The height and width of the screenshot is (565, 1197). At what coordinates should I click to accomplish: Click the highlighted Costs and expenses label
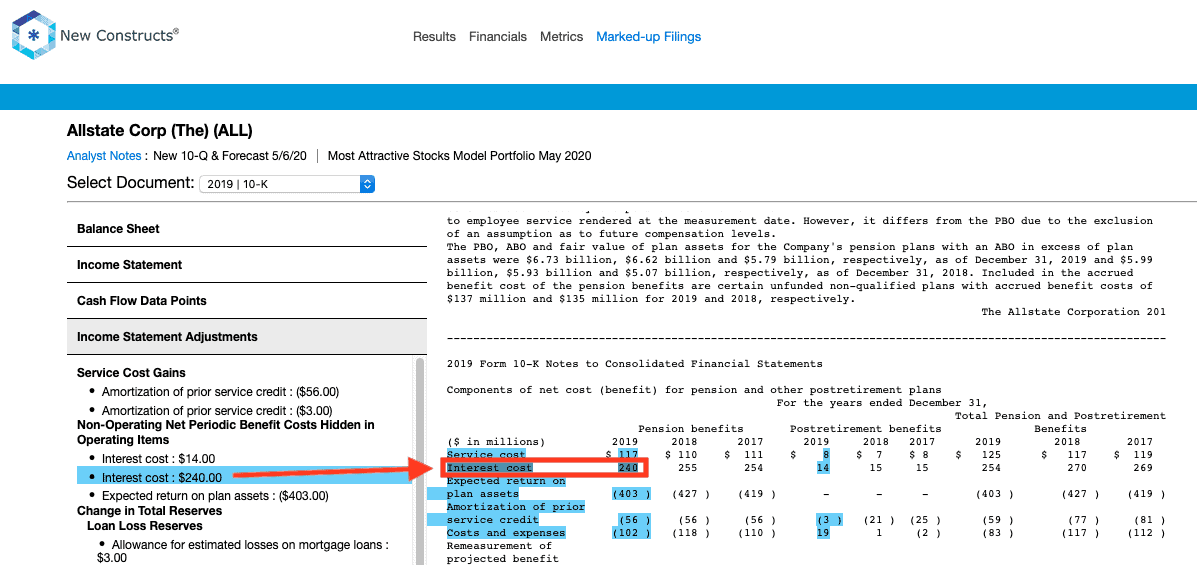click(505, 533)
